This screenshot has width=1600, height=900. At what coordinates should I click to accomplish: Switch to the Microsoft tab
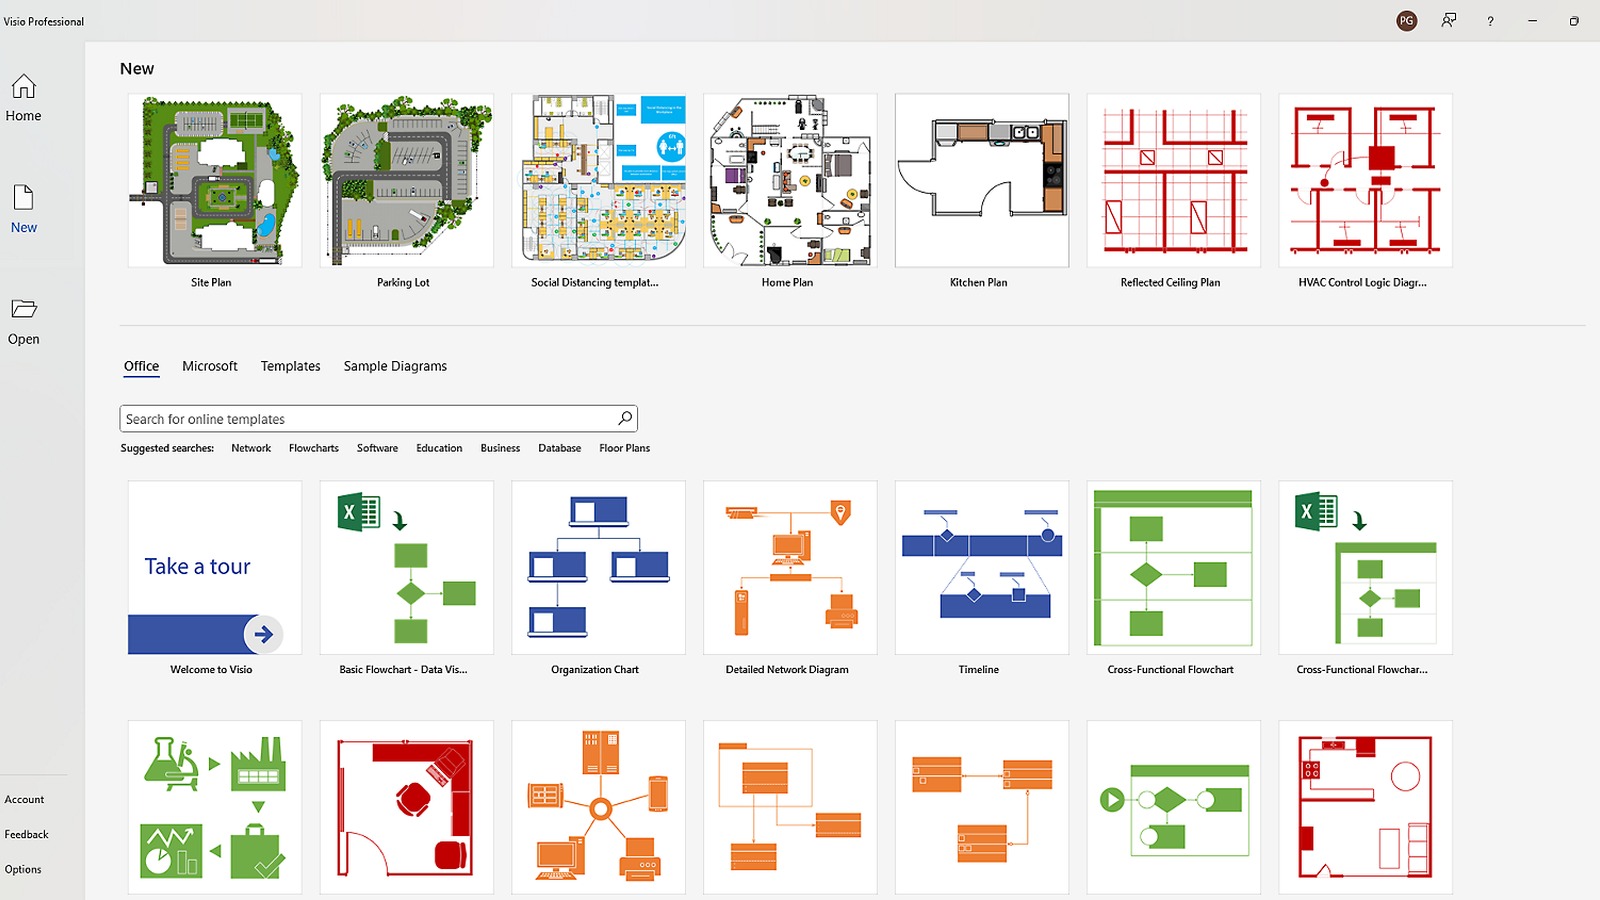coord(210,366)
